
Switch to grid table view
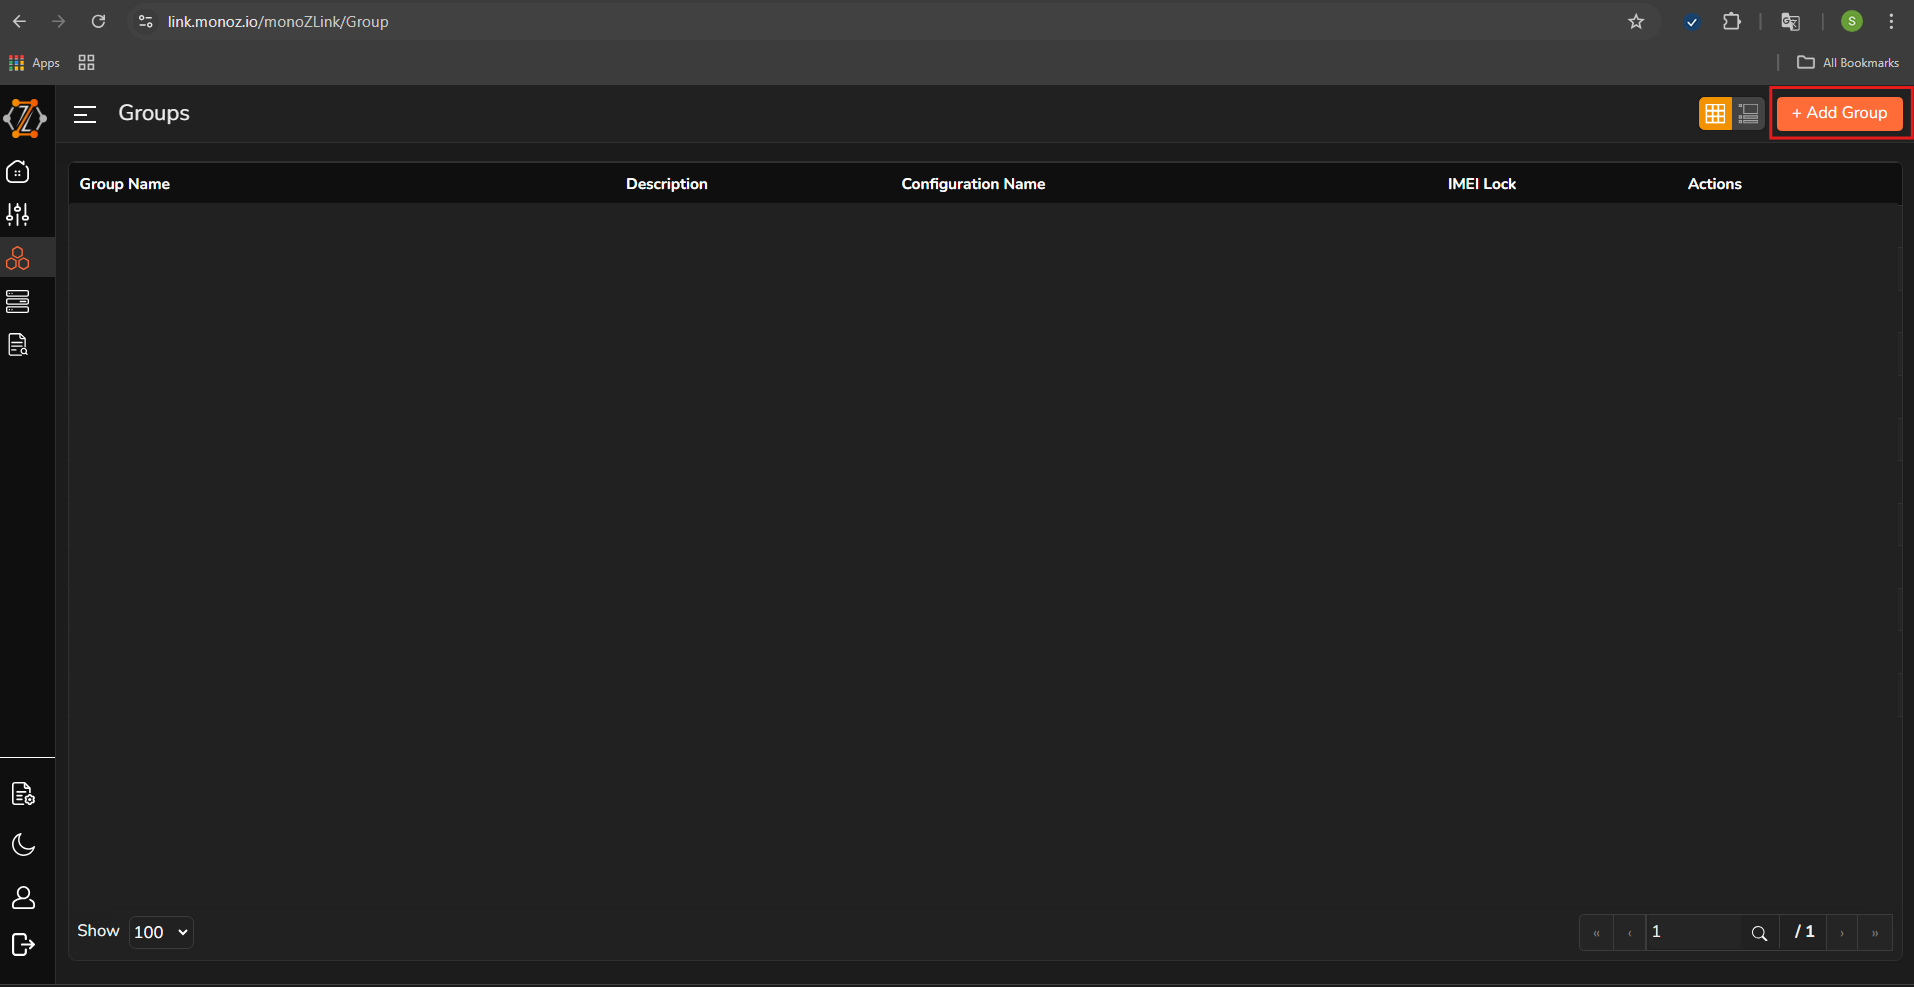[1715, 114]
